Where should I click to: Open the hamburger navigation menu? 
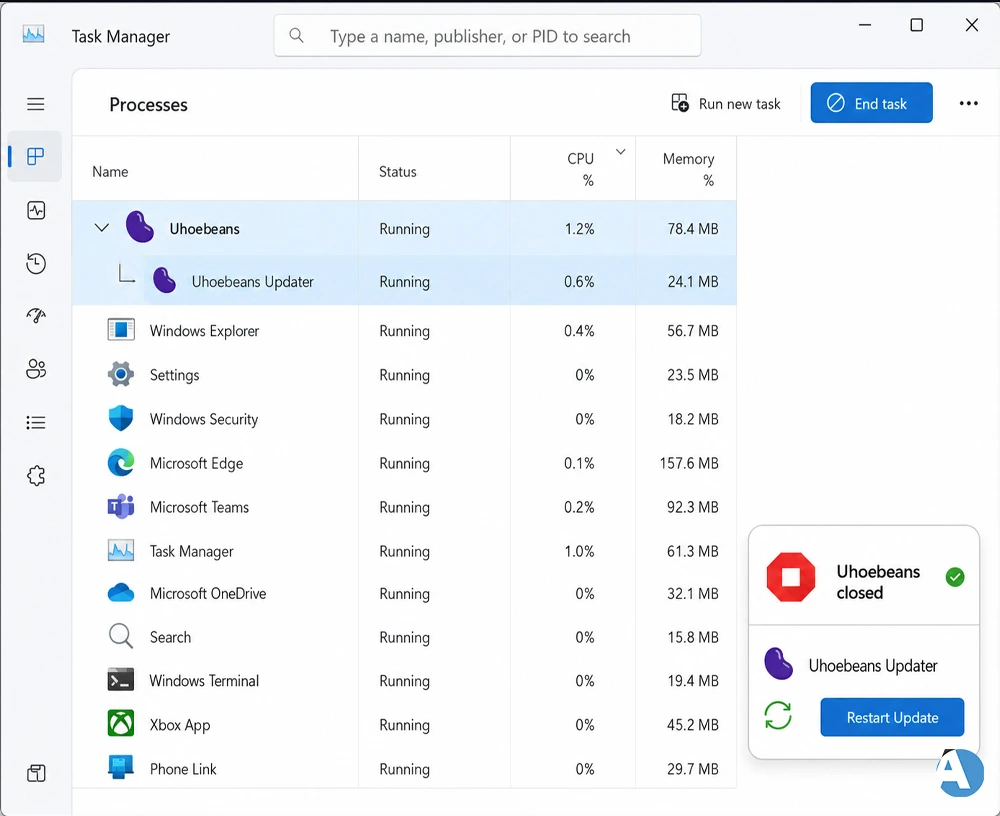[36, 104]
